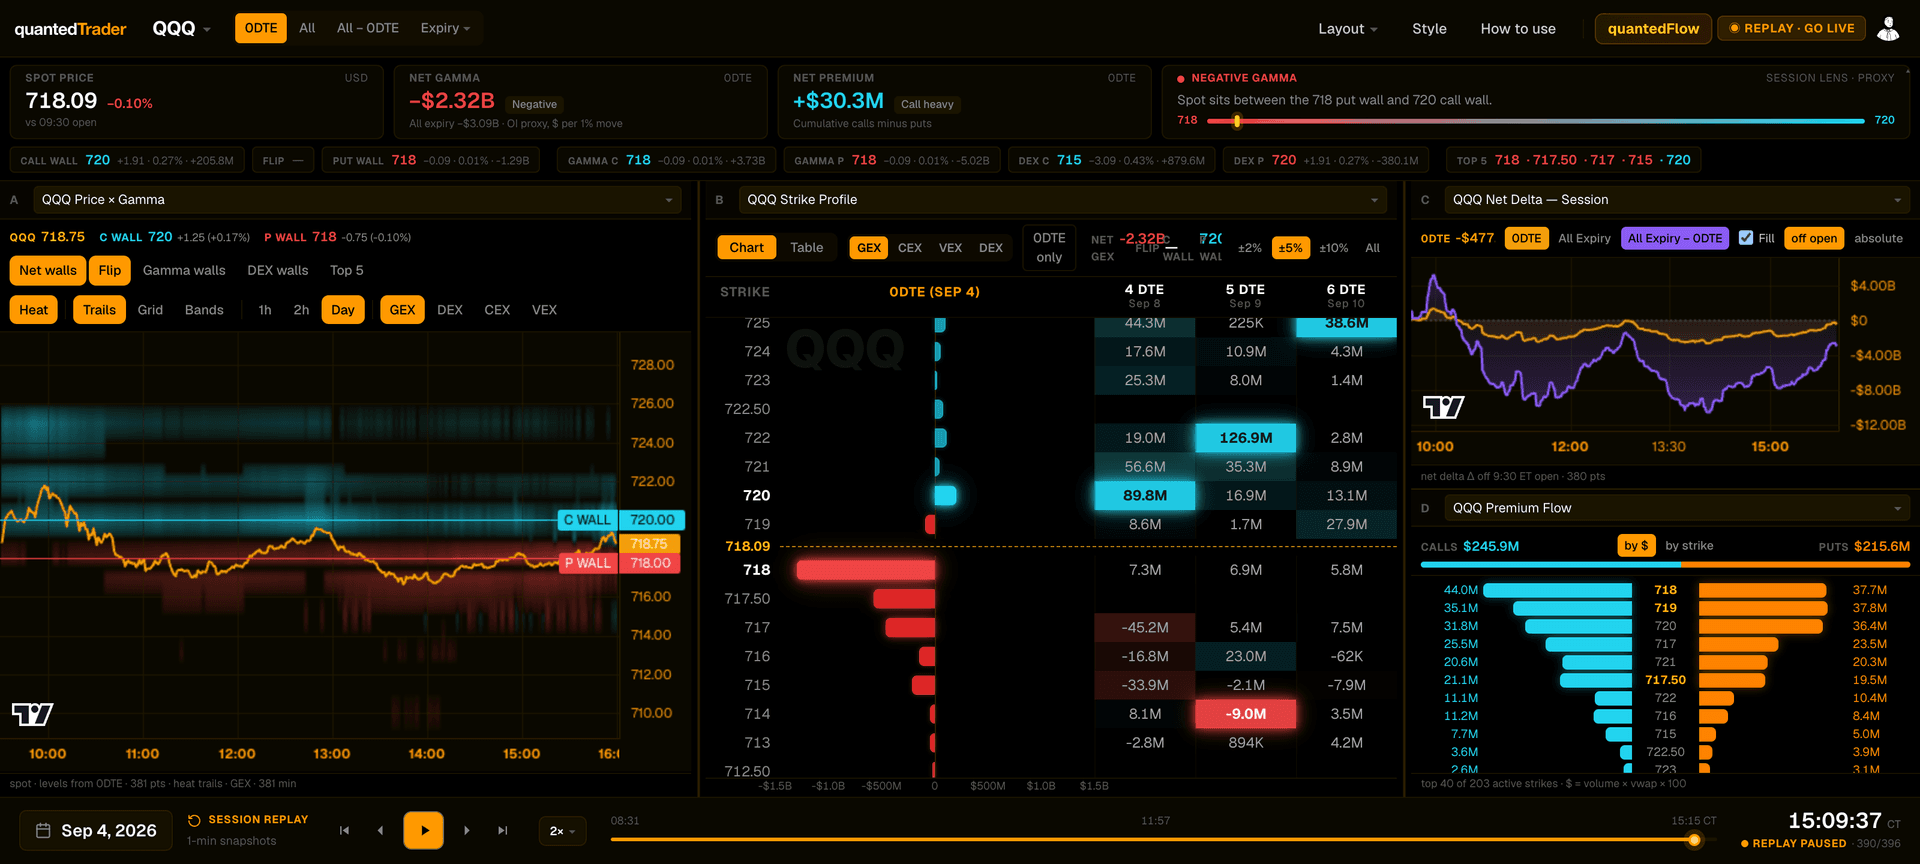Click the session replay refresh icon
1920x864 pixels.
click(x=194, y=820)
